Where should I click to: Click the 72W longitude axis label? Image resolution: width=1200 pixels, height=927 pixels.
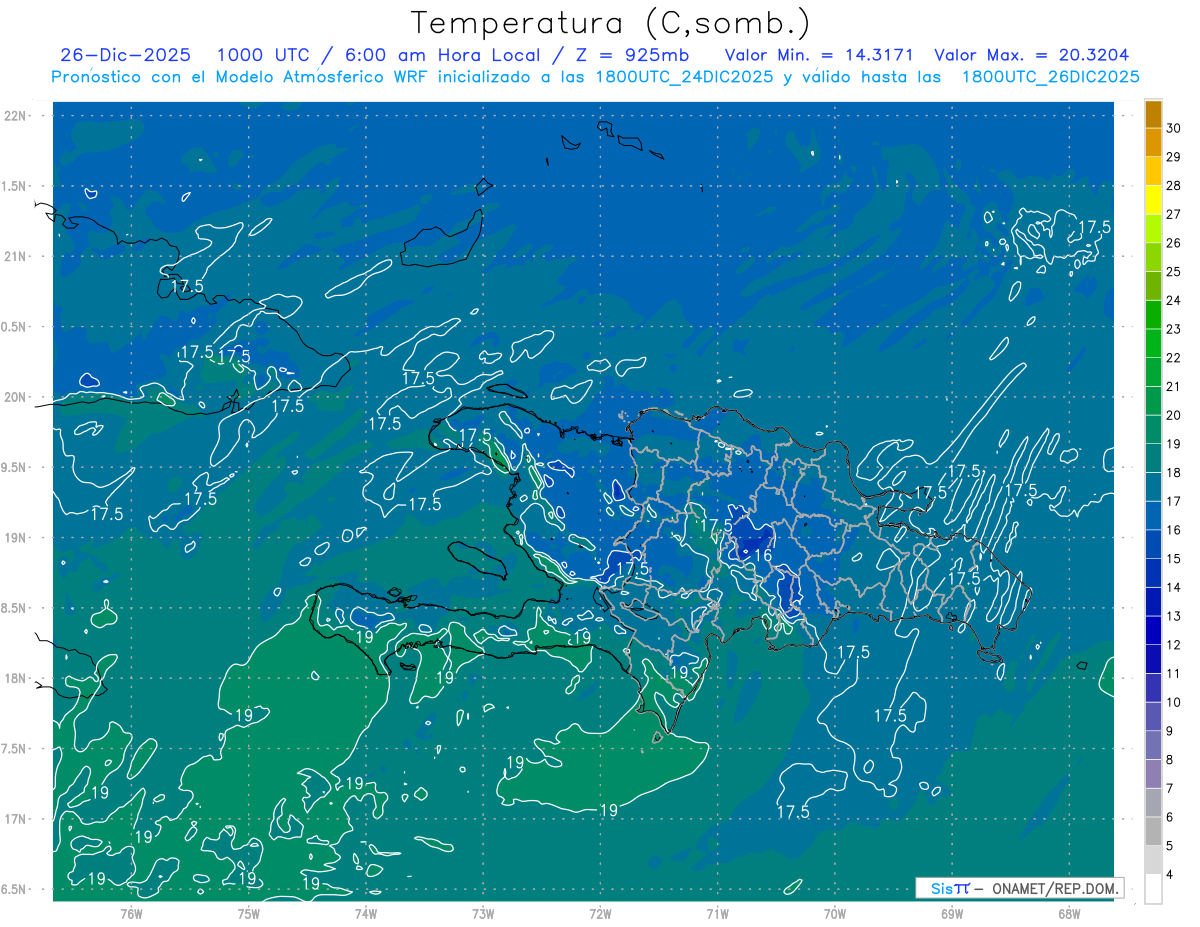click(601, 913)
